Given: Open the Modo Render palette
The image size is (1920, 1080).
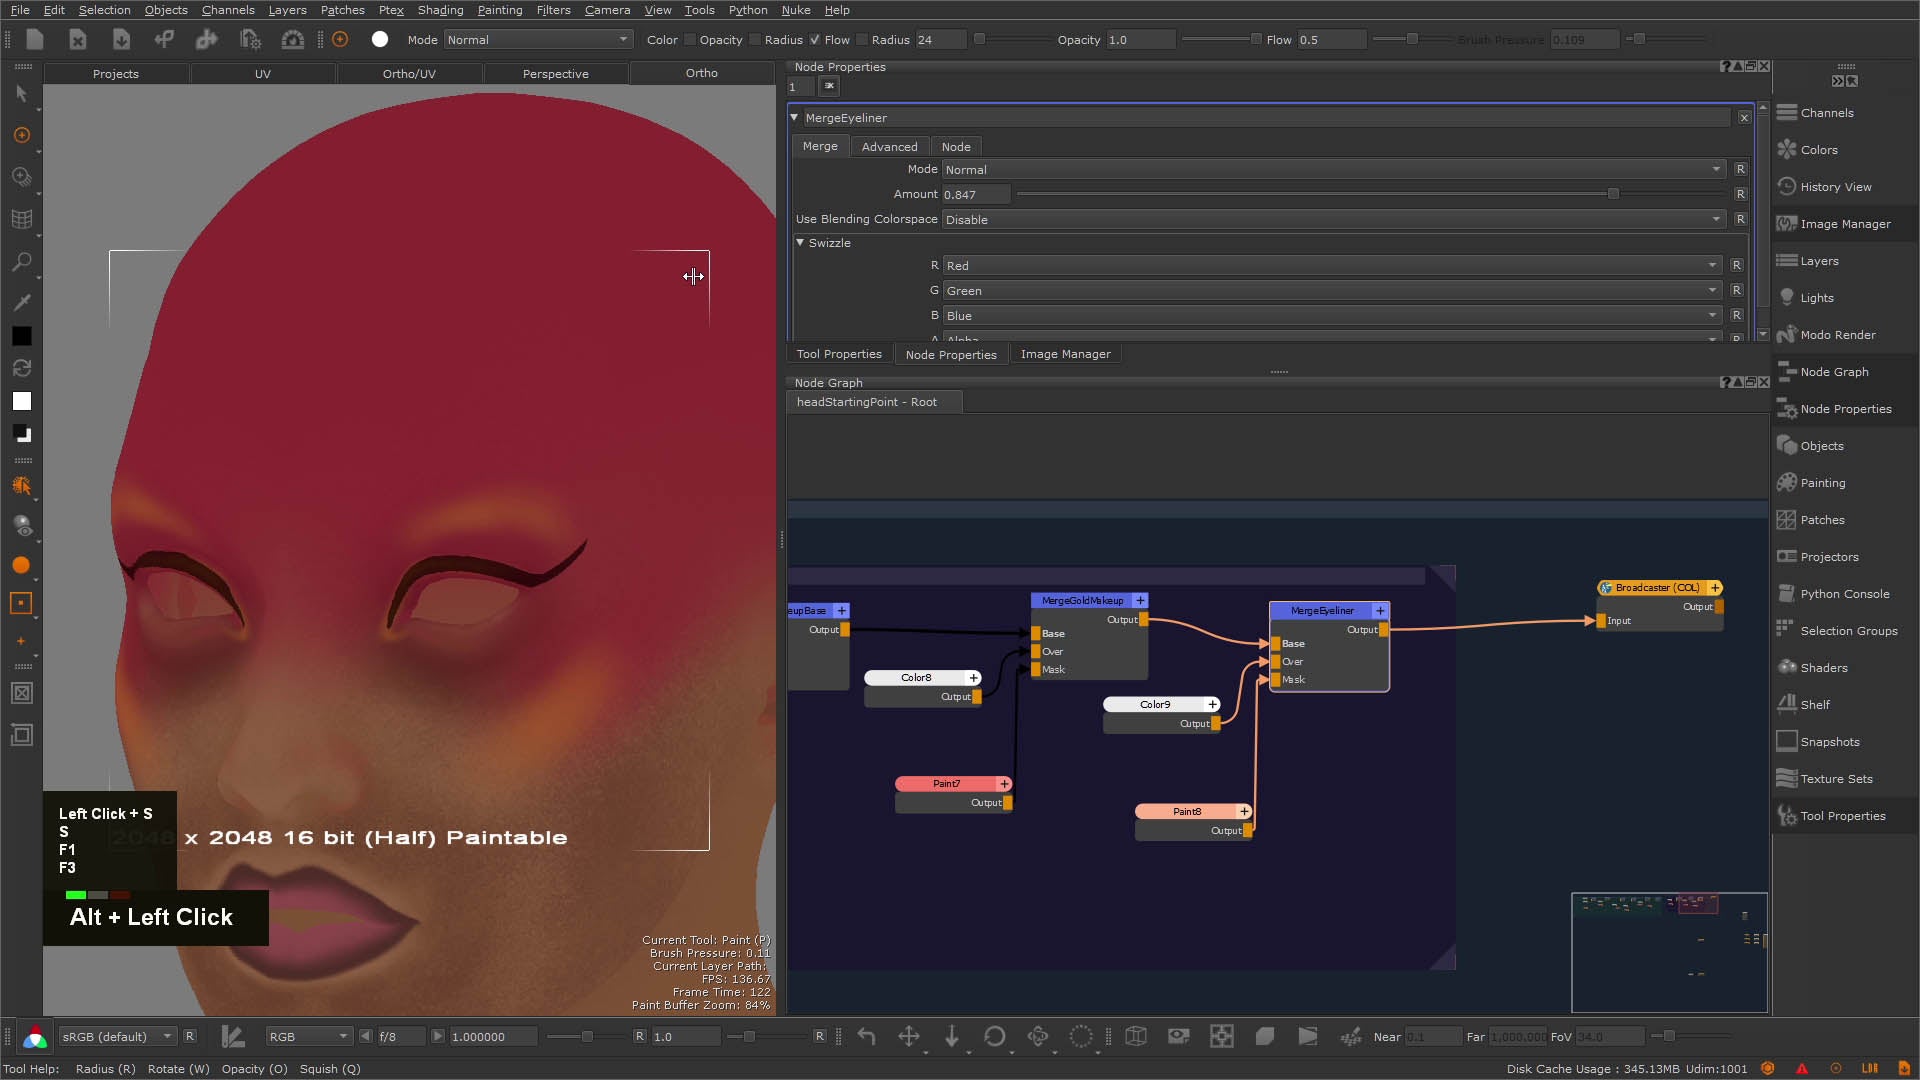Looking at the screenshot, I should tap(1837, 335).
